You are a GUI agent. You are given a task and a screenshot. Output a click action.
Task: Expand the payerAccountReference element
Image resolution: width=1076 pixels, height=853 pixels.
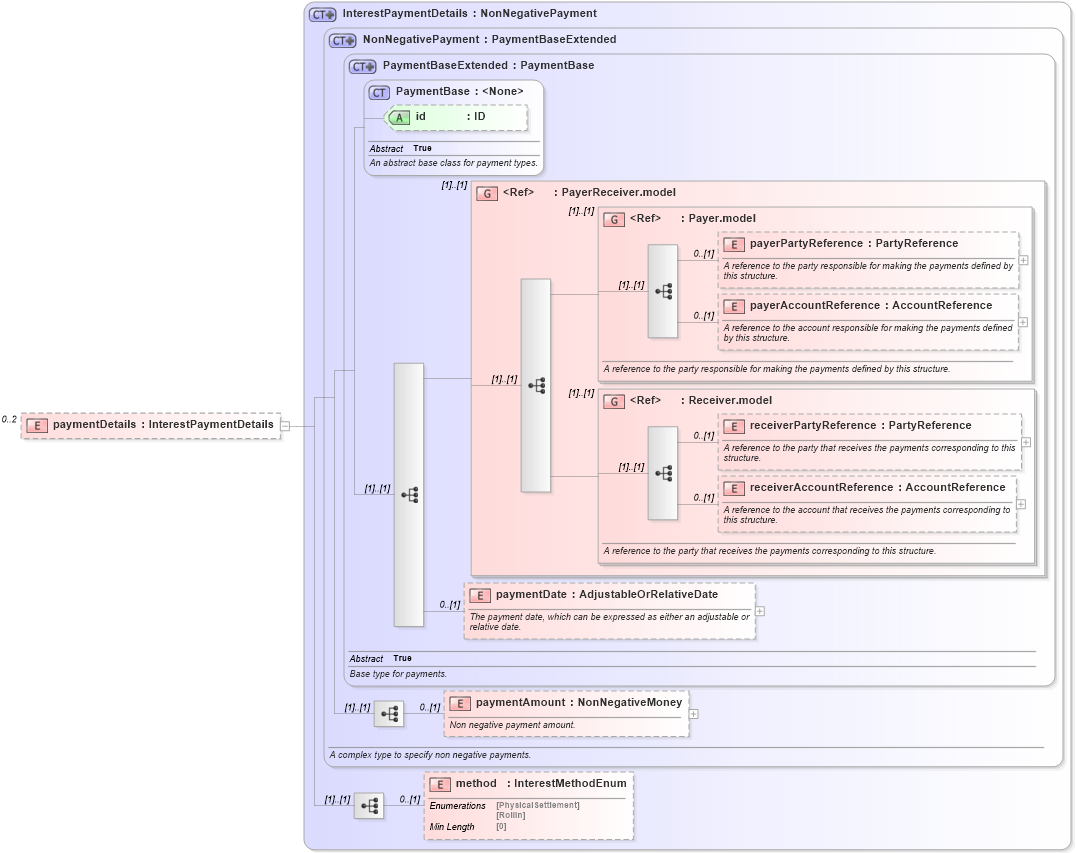1022,322
